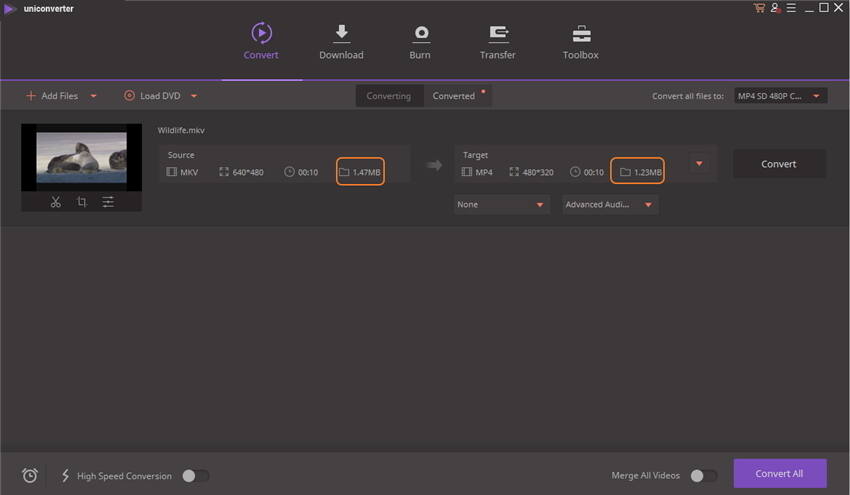850x495 pixels.
Task: Click the Wildlife.mkv video thumbnail
Action: [81, 157]
